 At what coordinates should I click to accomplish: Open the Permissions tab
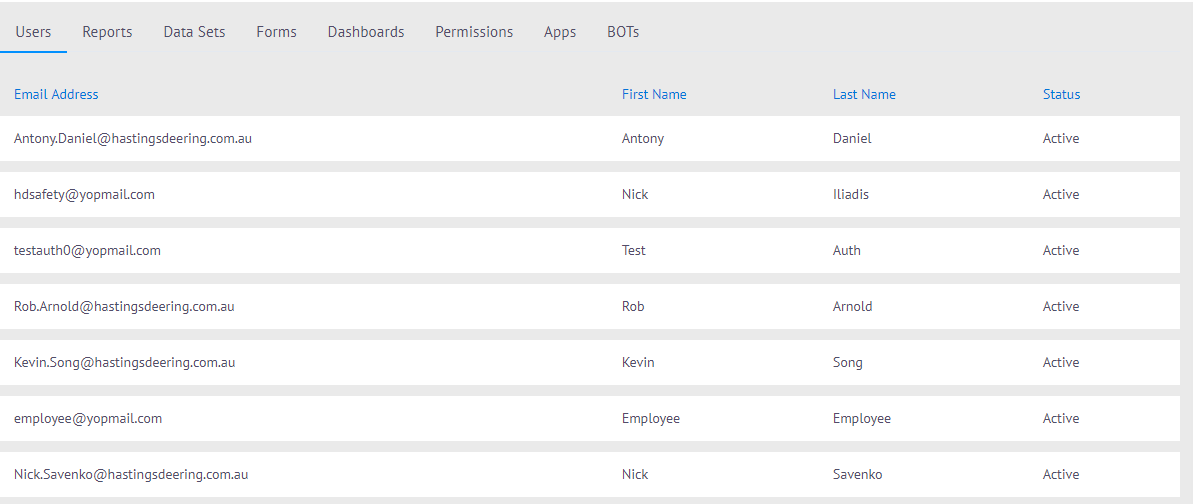click(474, 32)
